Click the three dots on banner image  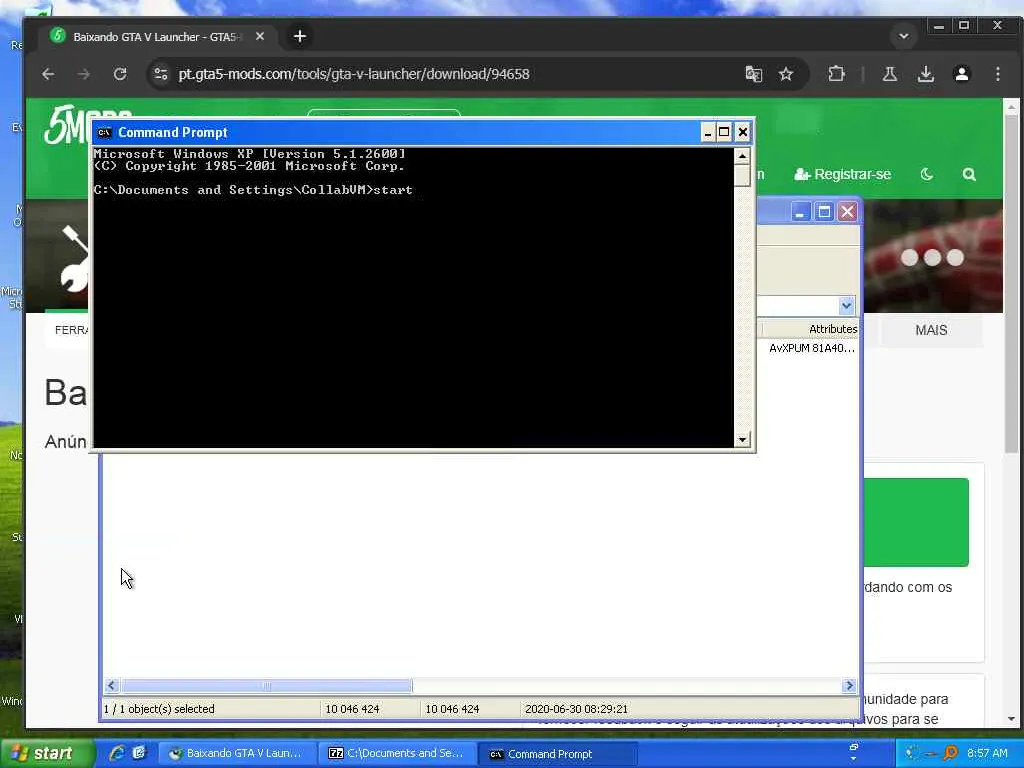[x=932, y=257]
